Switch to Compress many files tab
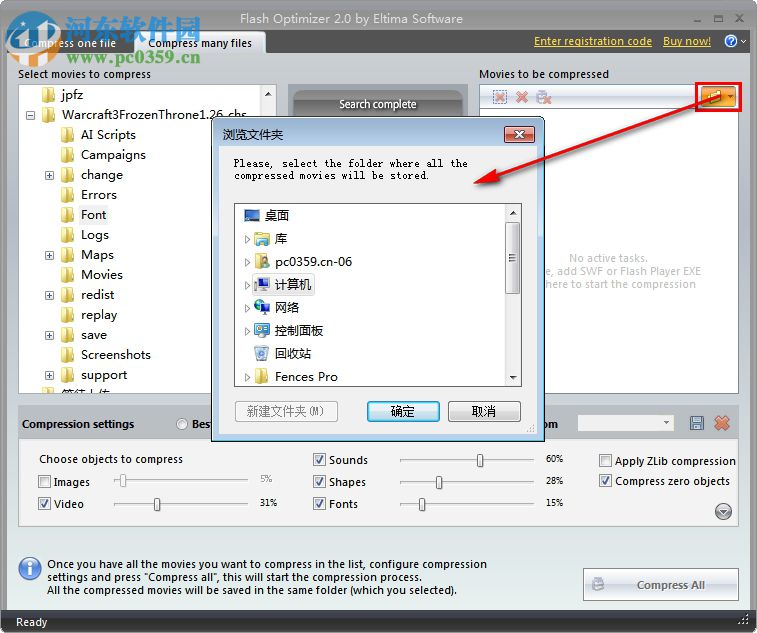This screenshot has height=633, width=757. (200, 43)
